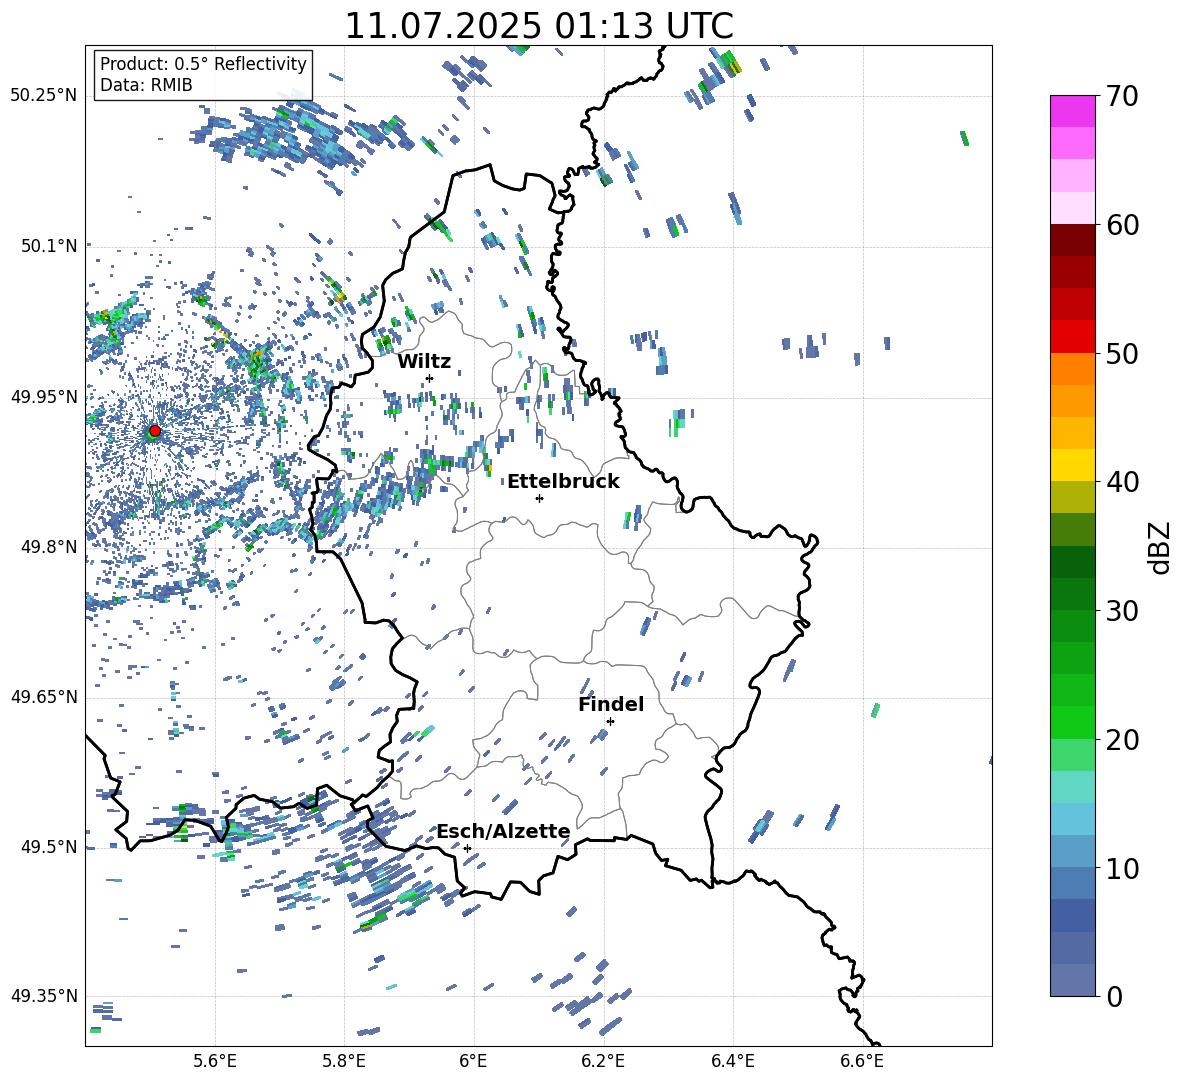Click the colorbar 50 tick label
The width and height of the screenshot is (1184, 1081).
click(1122, 354)
